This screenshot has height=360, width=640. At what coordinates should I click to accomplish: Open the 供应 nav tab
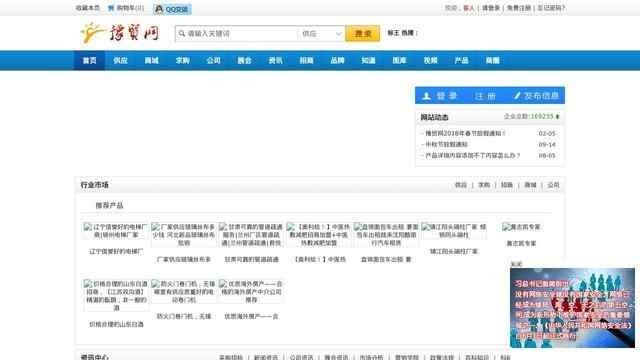(x=120, y=60)
